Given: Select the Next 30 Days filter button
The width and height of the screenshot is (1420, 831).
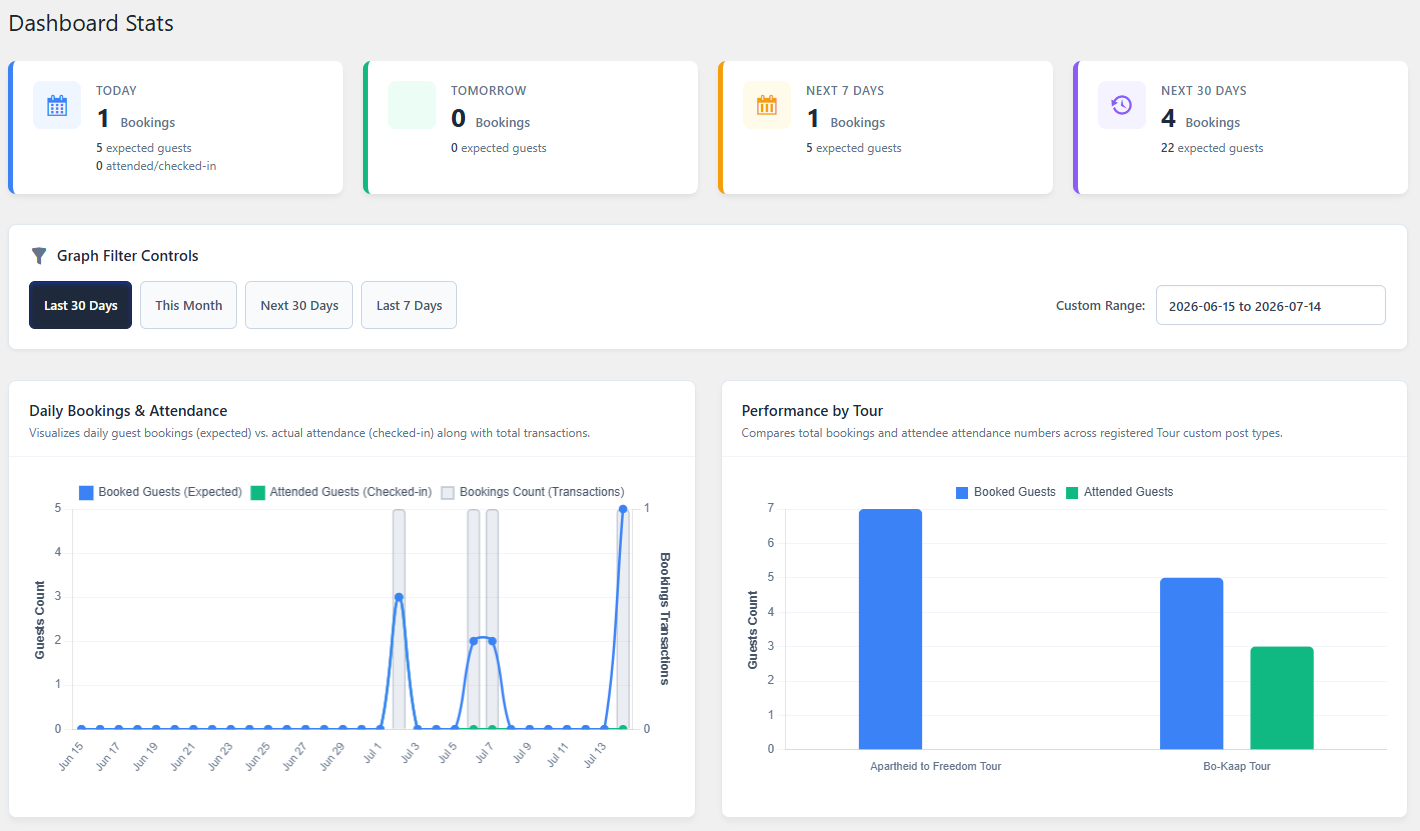Looking at the screenshot, I should (299, 305).
